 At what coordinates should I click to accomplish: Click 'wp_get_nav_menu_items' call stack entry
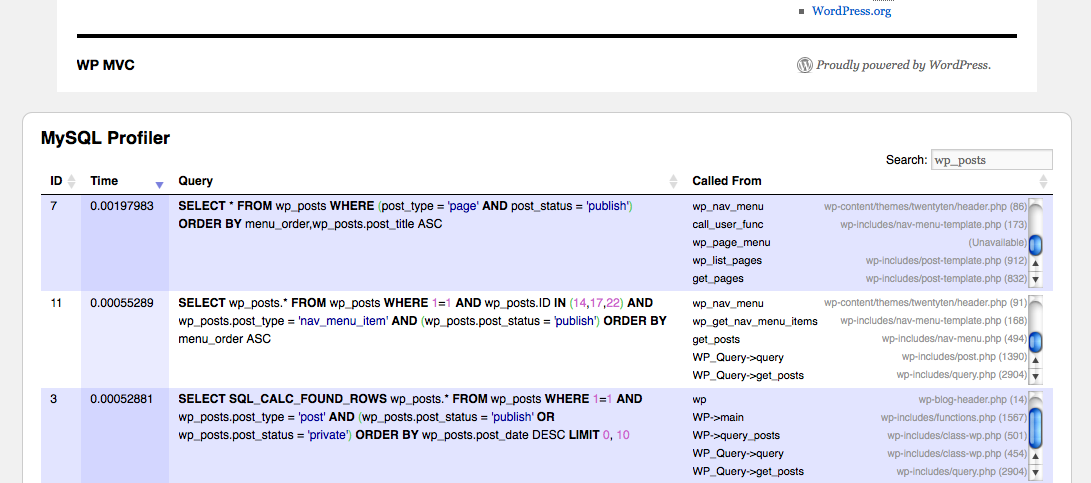(755, 321)
